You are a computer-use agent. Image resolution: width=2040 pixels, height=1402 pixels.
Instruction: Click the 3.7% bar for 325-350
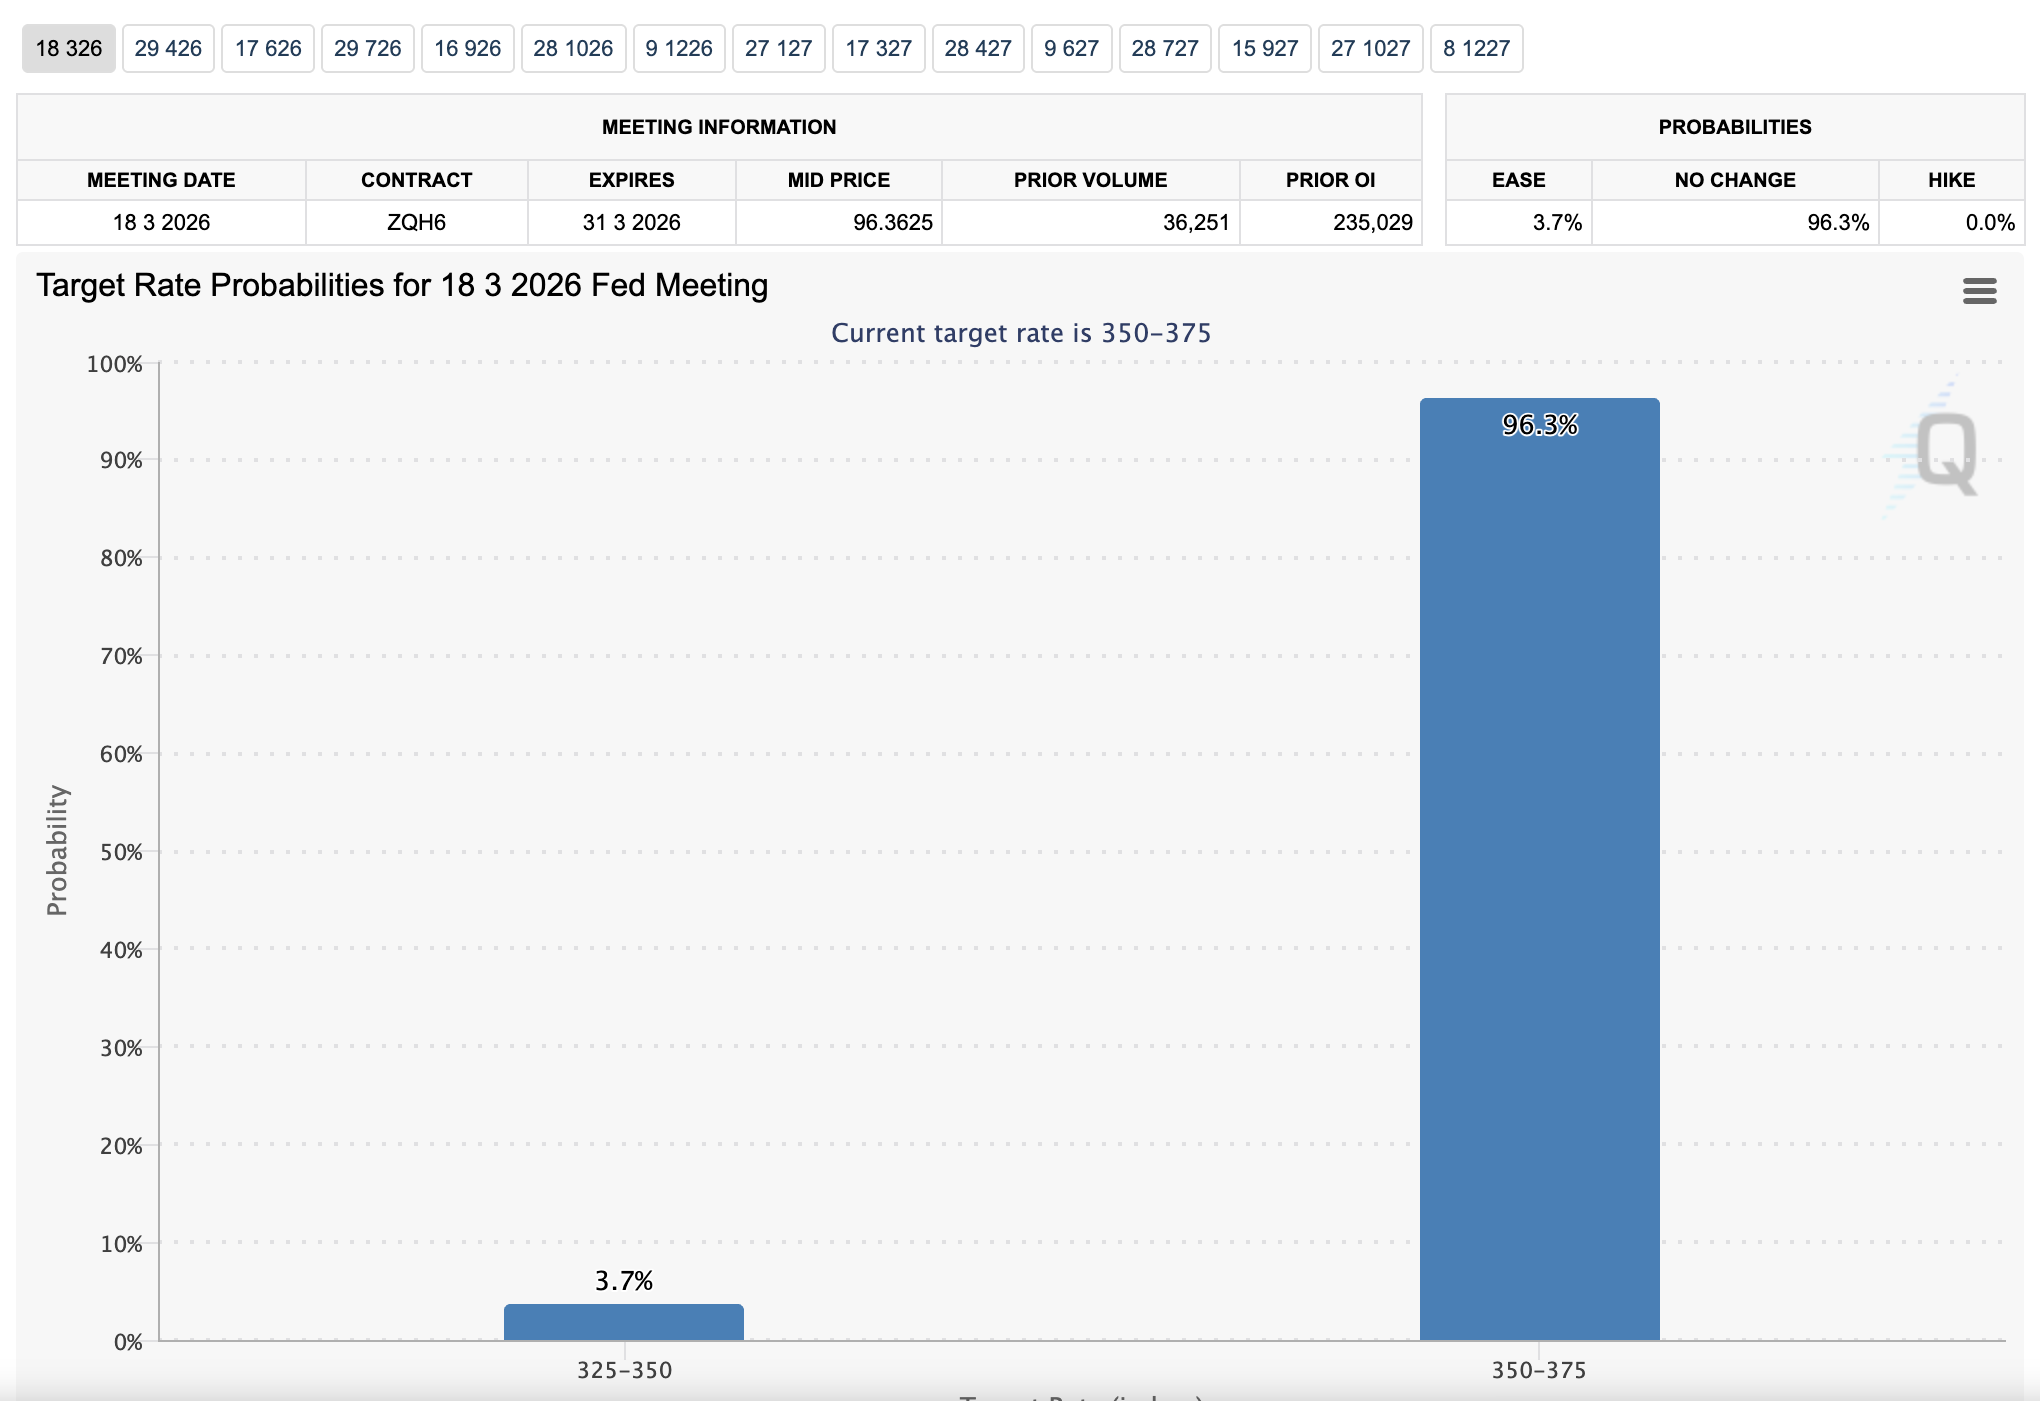[x=623, y=1322]
